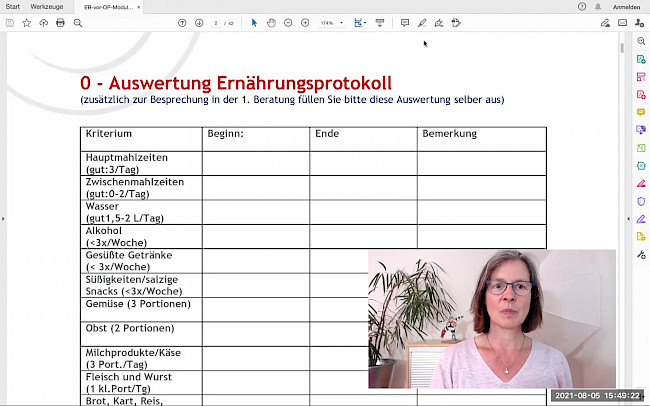Close the EB-vor-OP-Modul document tab
The image size is (650, 406).
[138, 7]
